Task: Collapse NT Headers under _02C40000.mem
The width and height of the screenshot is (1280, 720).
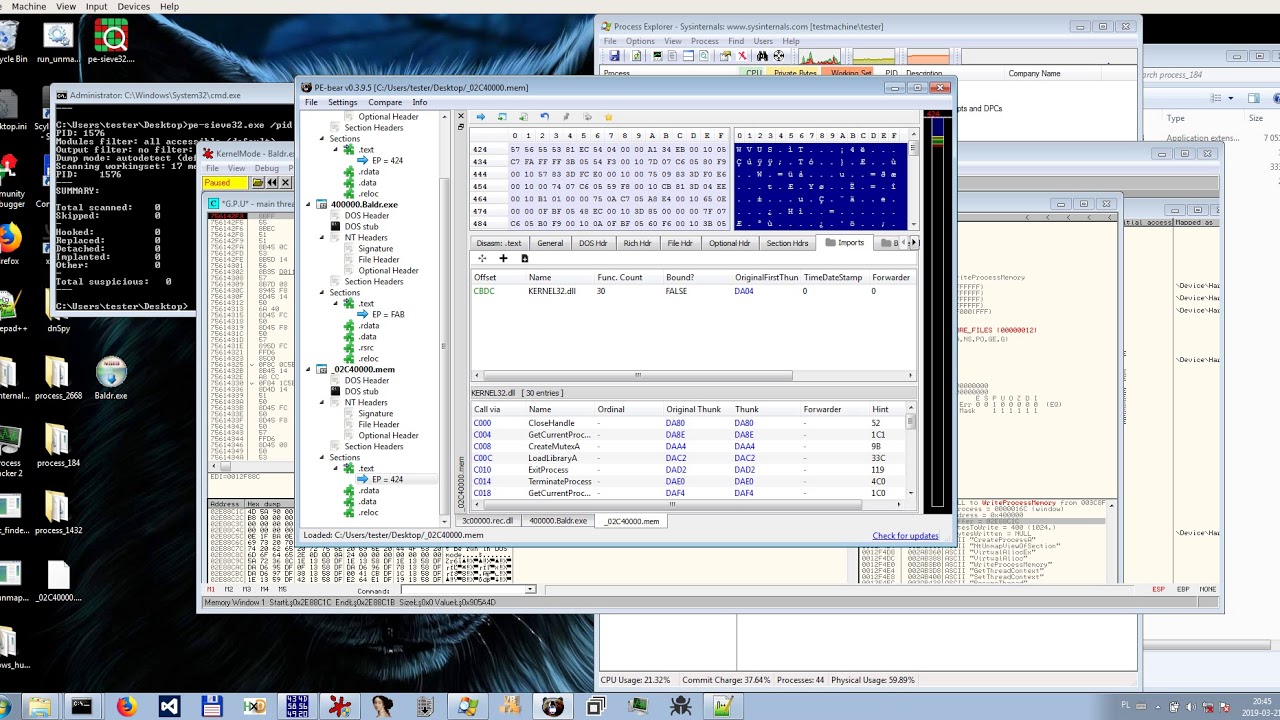Action: pyautogui.click(x=323, y=402)
